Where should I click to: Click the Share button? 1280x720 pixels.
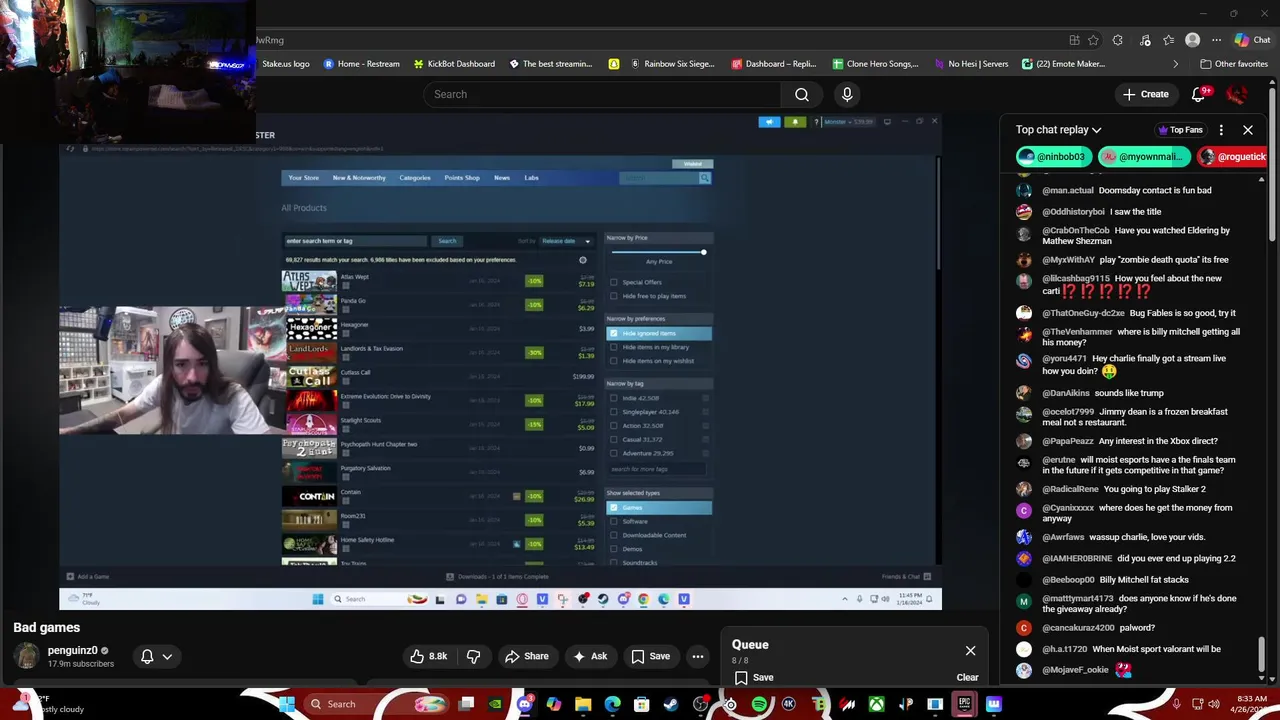click(x=527, y=656)
